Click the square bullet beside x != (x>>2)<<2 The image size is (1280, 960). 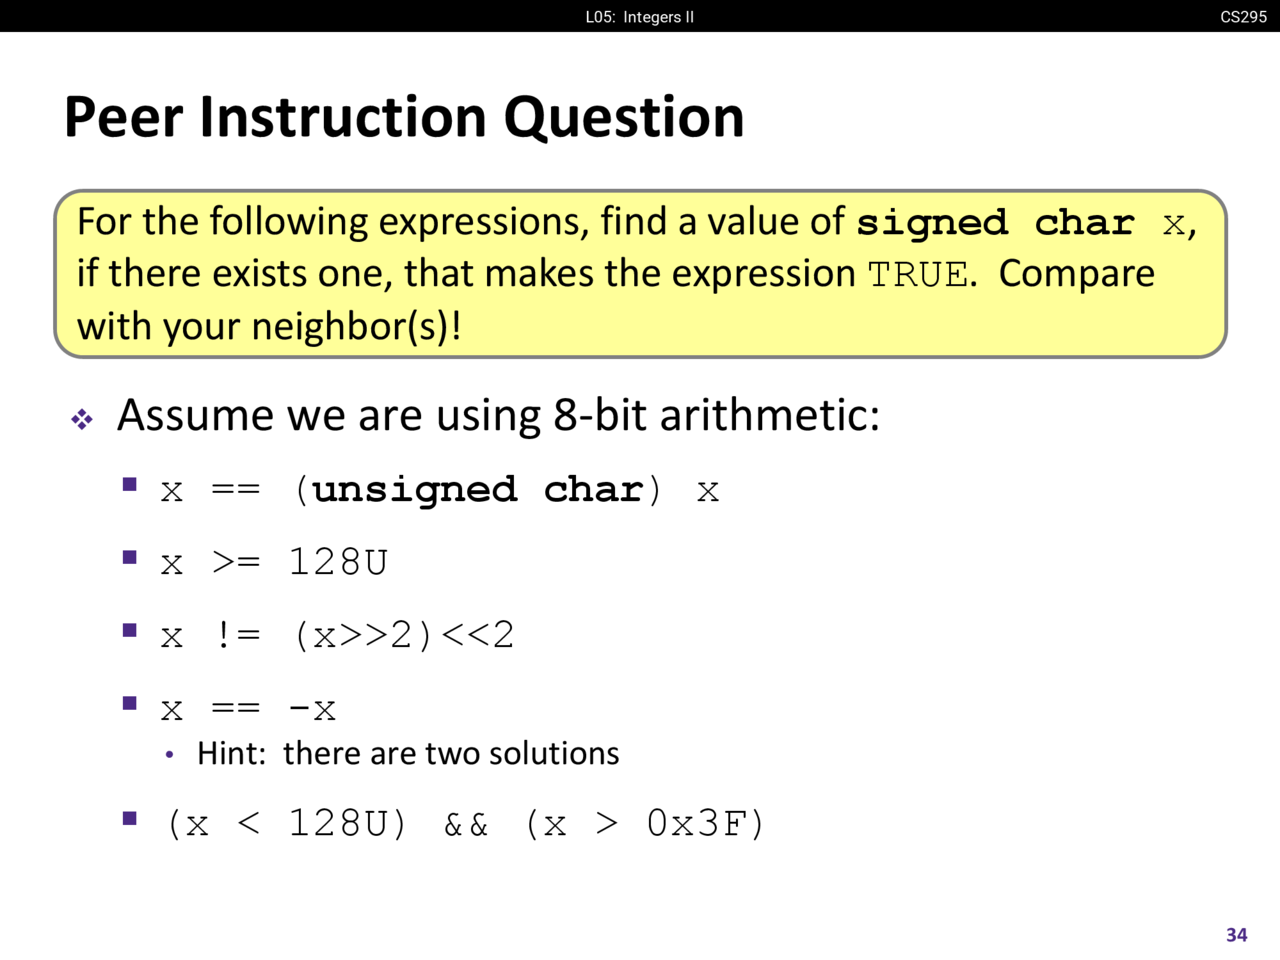pos(129,630)
